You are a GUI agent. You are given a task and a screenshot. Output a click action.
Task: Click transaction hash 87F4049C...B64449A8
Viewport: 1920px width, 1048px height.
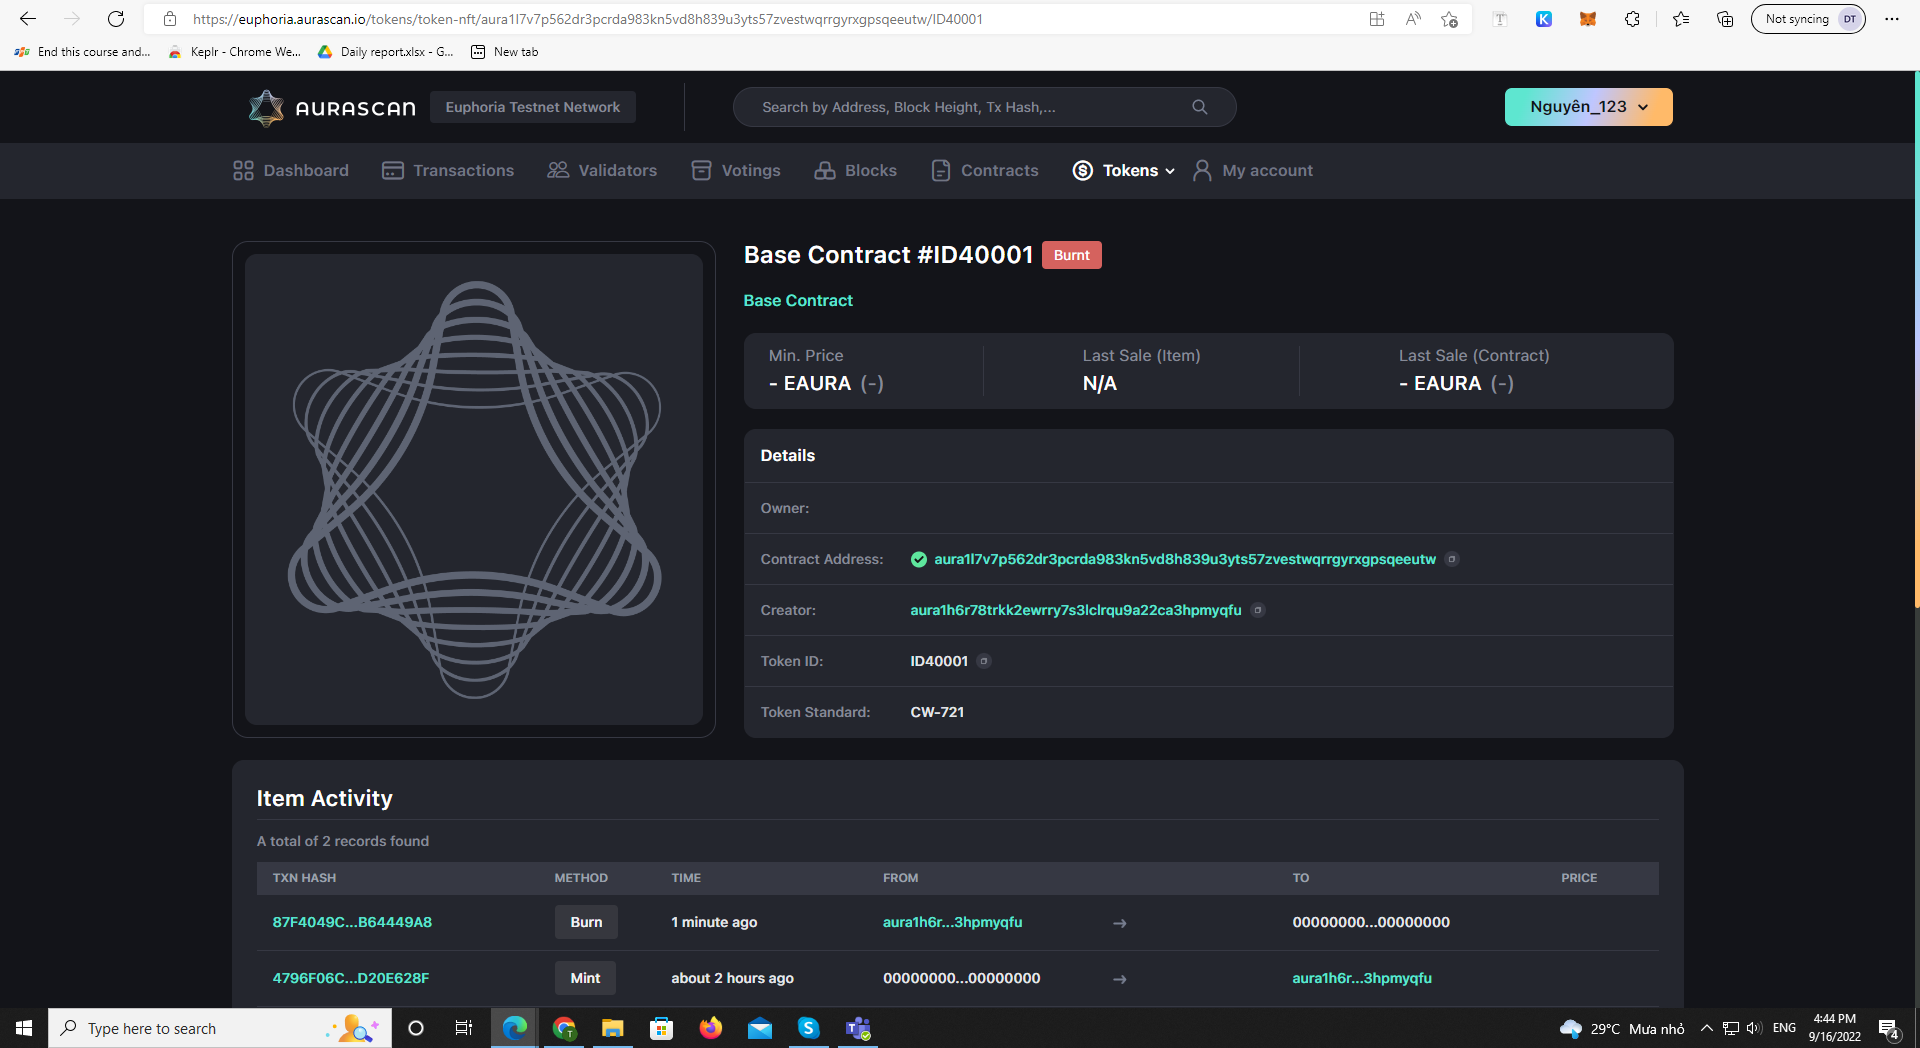[x=351, y=922]
